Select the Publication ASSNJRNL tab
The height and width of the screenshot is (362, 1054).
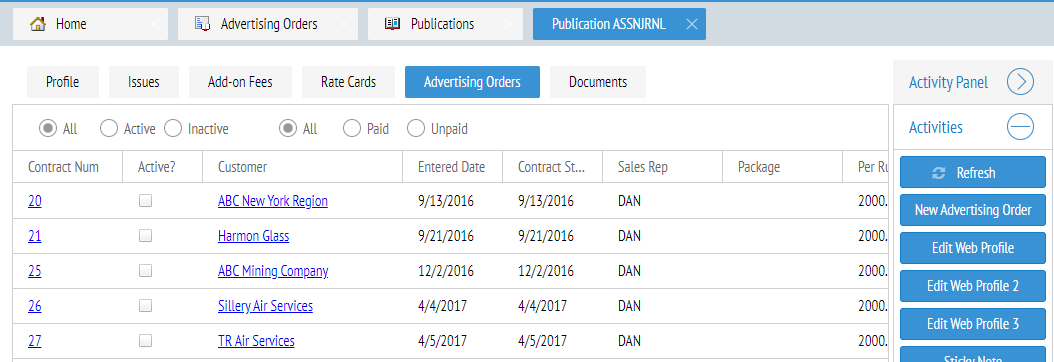click(619, 24)
